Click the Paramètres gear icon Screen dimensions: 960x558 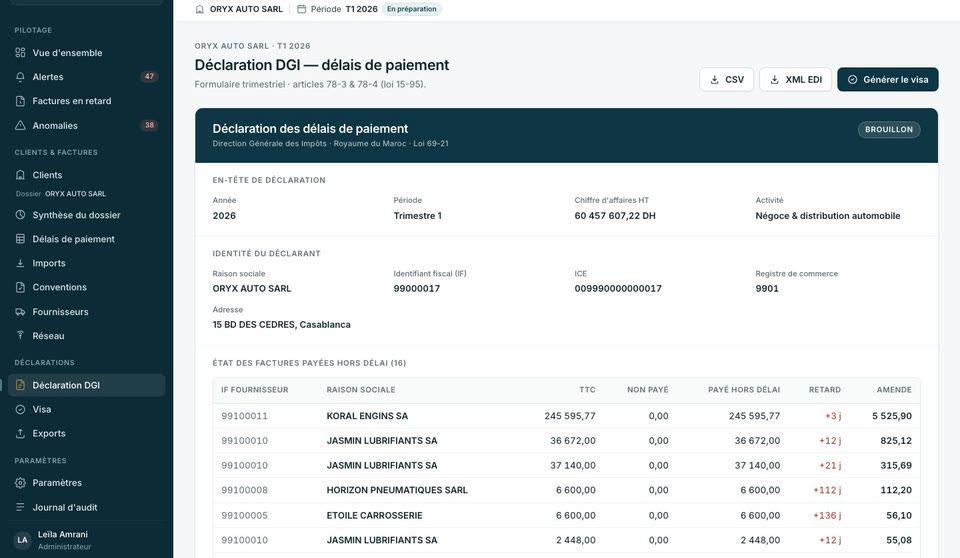coord(20,483)
